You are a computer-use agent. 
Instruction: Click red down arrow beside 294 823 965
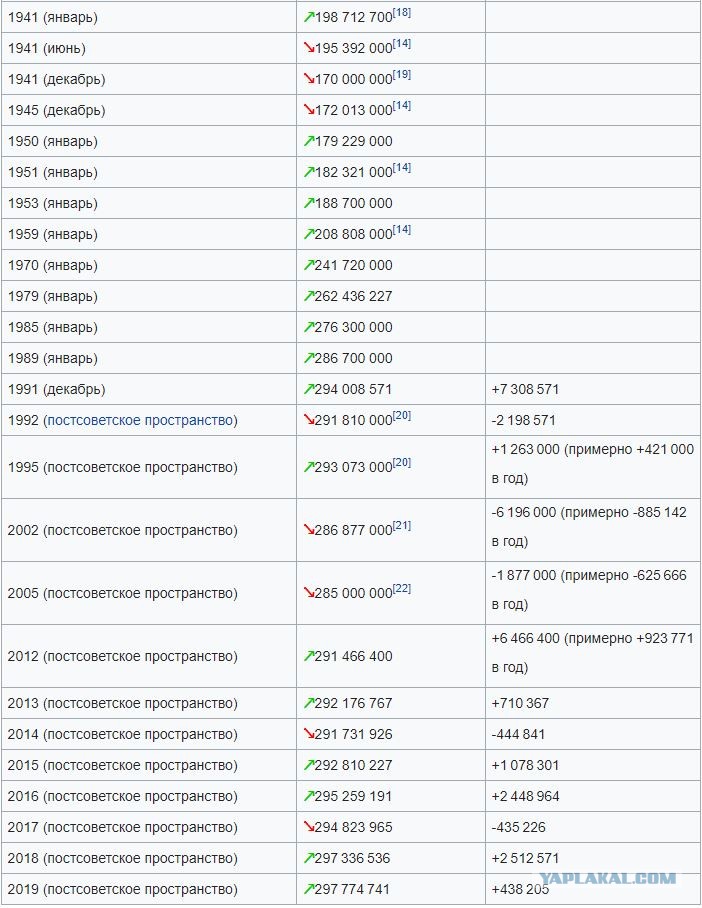(x=309, y=827)
